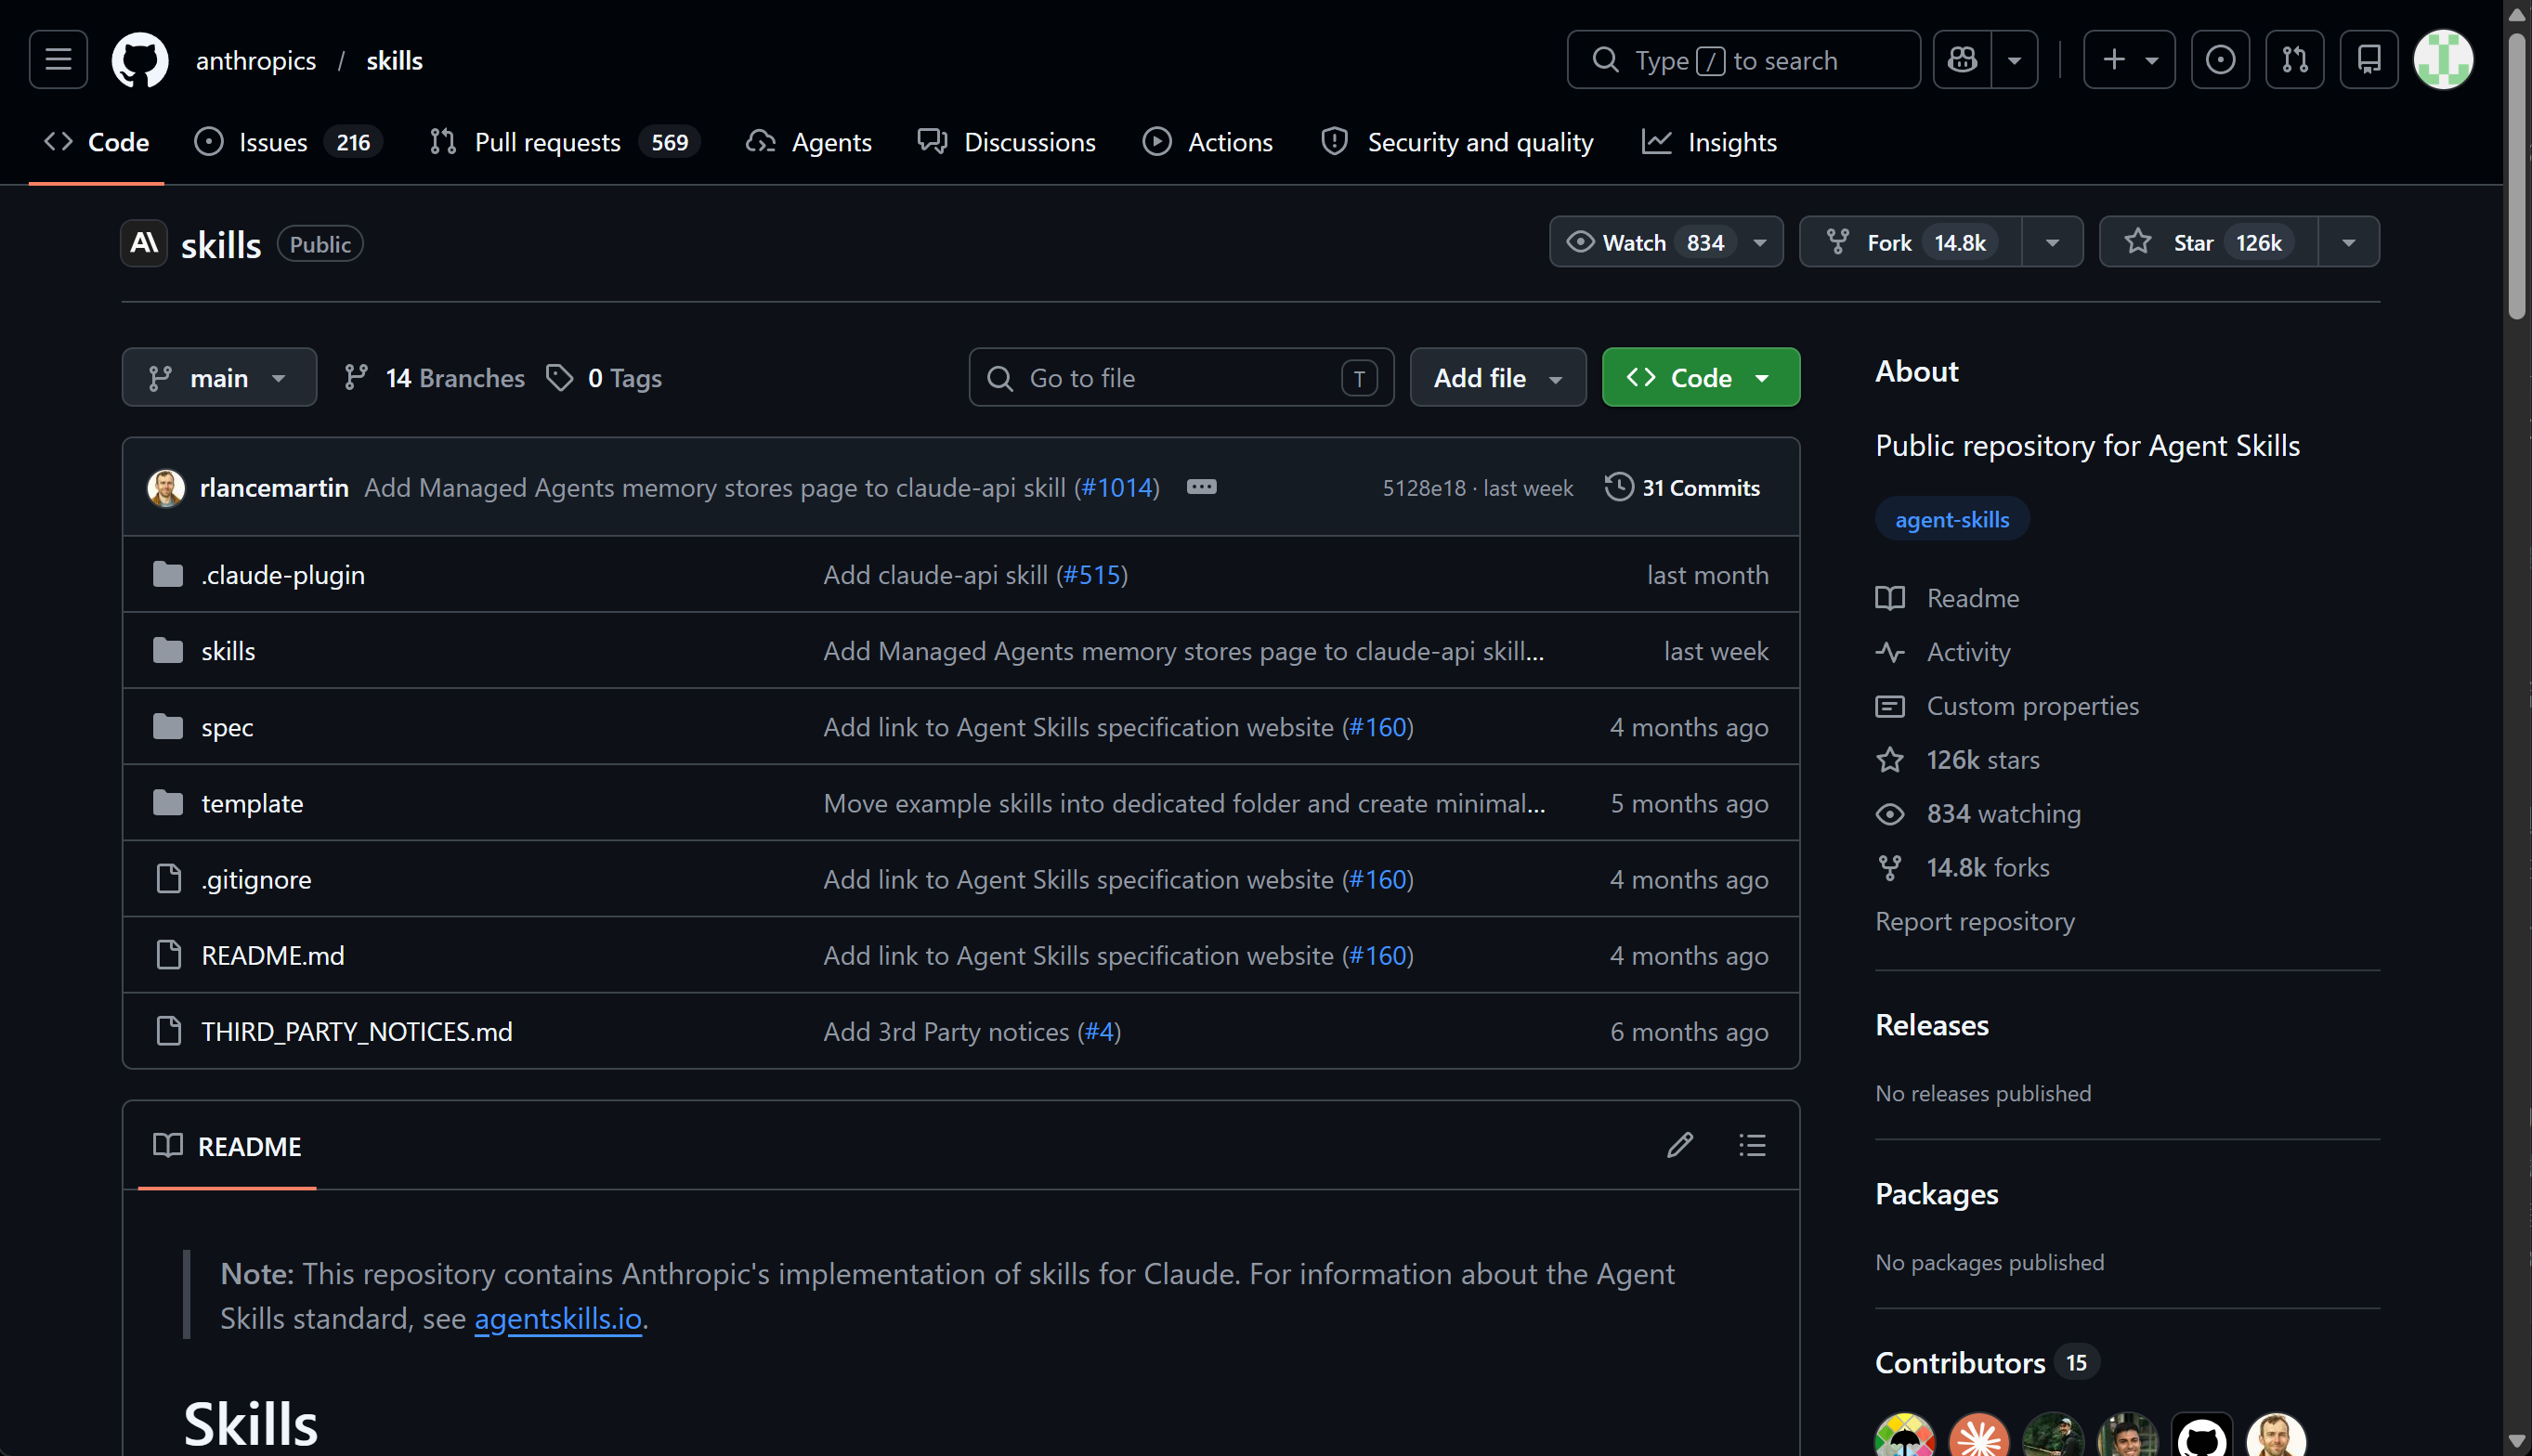Open the Create new plus dropdown

point(2129,60)
